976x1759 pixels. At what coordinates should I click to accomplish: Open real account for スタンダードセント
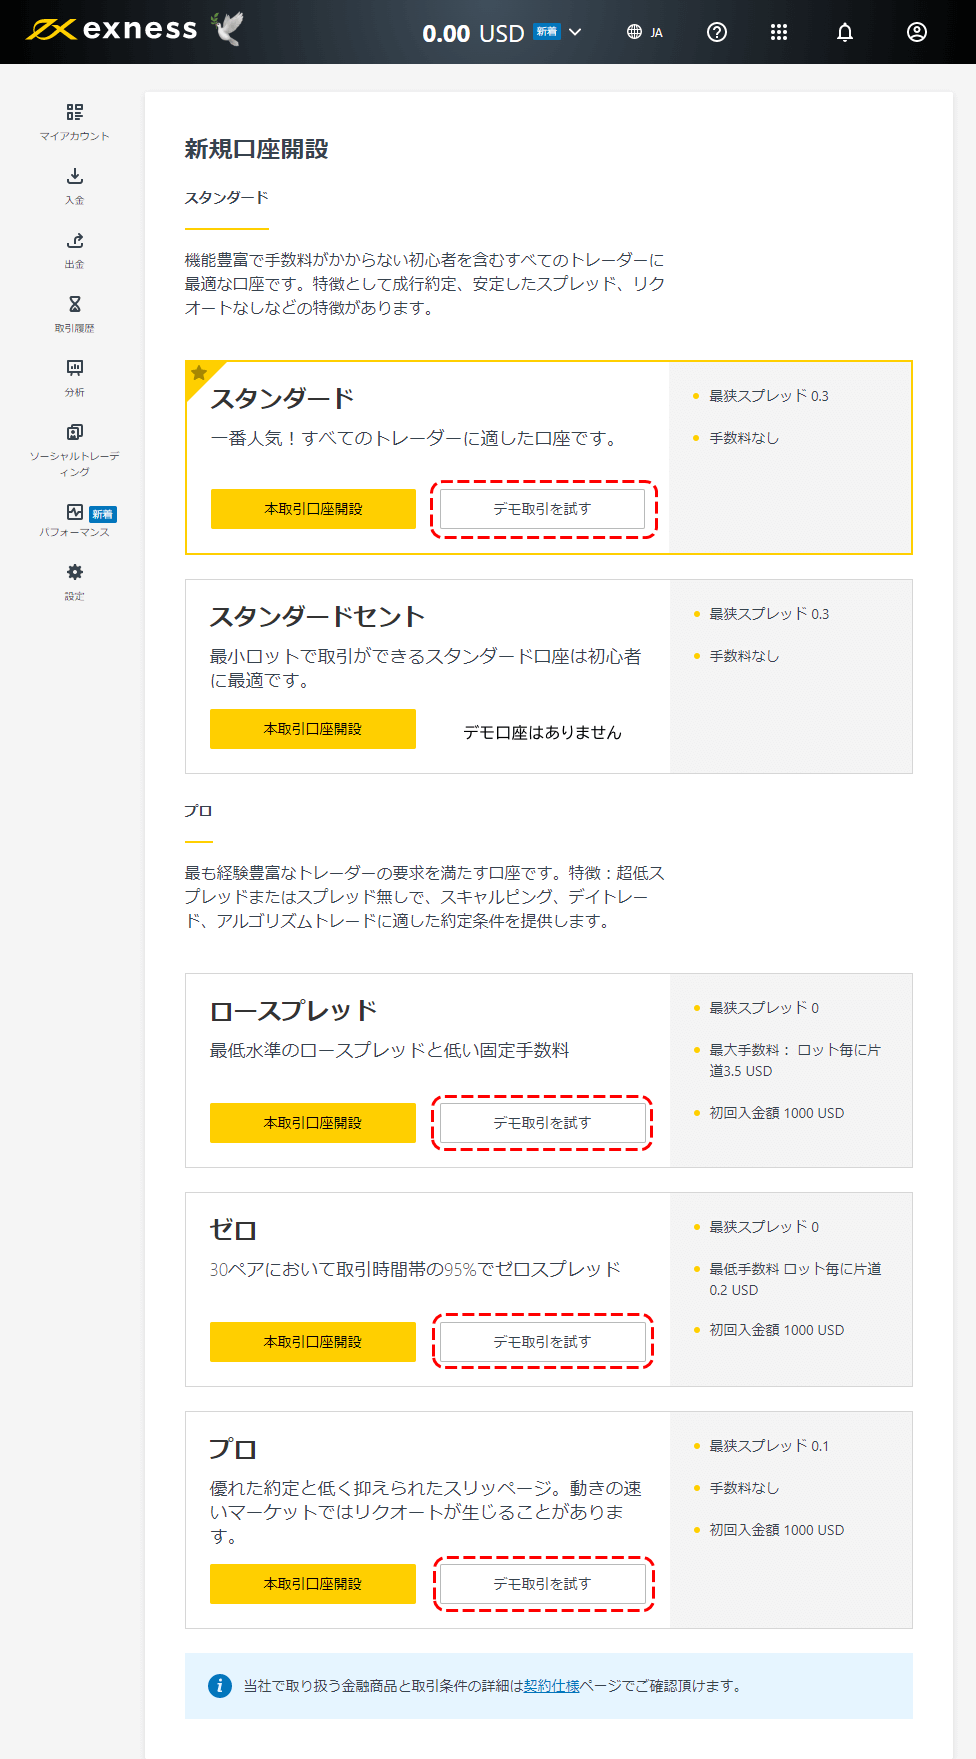coord(313,729)
